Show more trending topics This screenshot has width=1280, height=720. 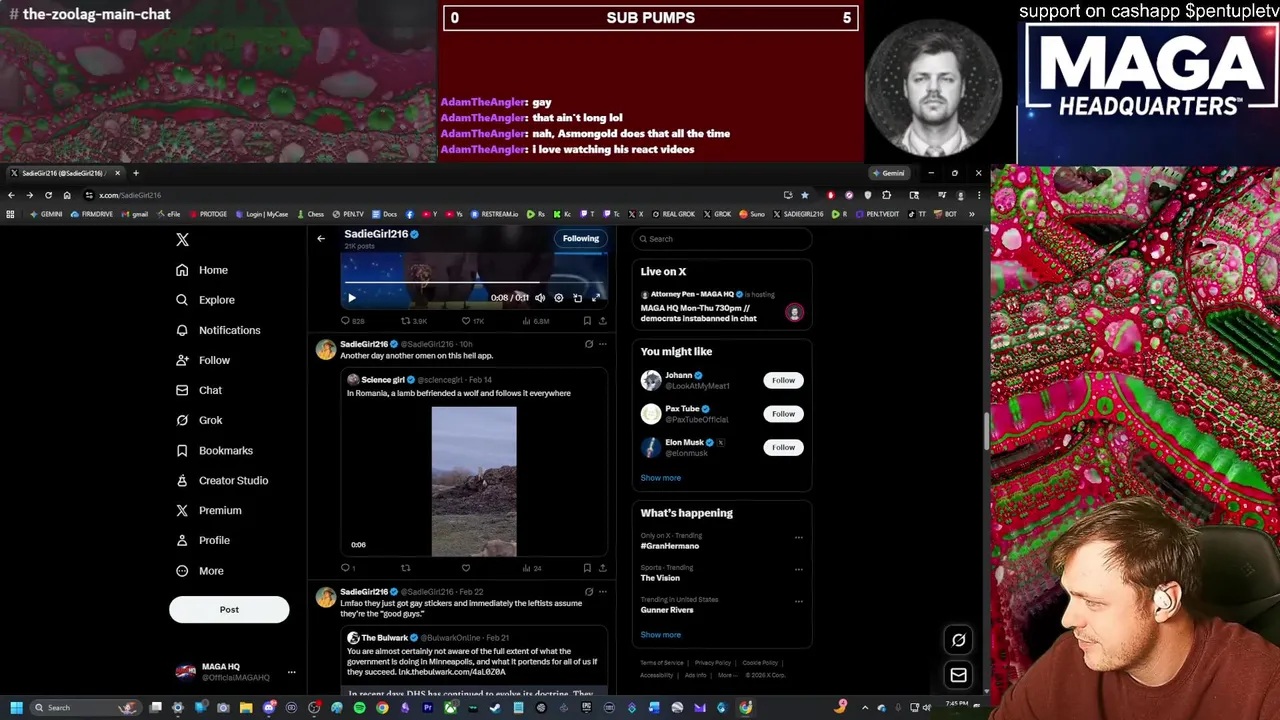[660, 635]
